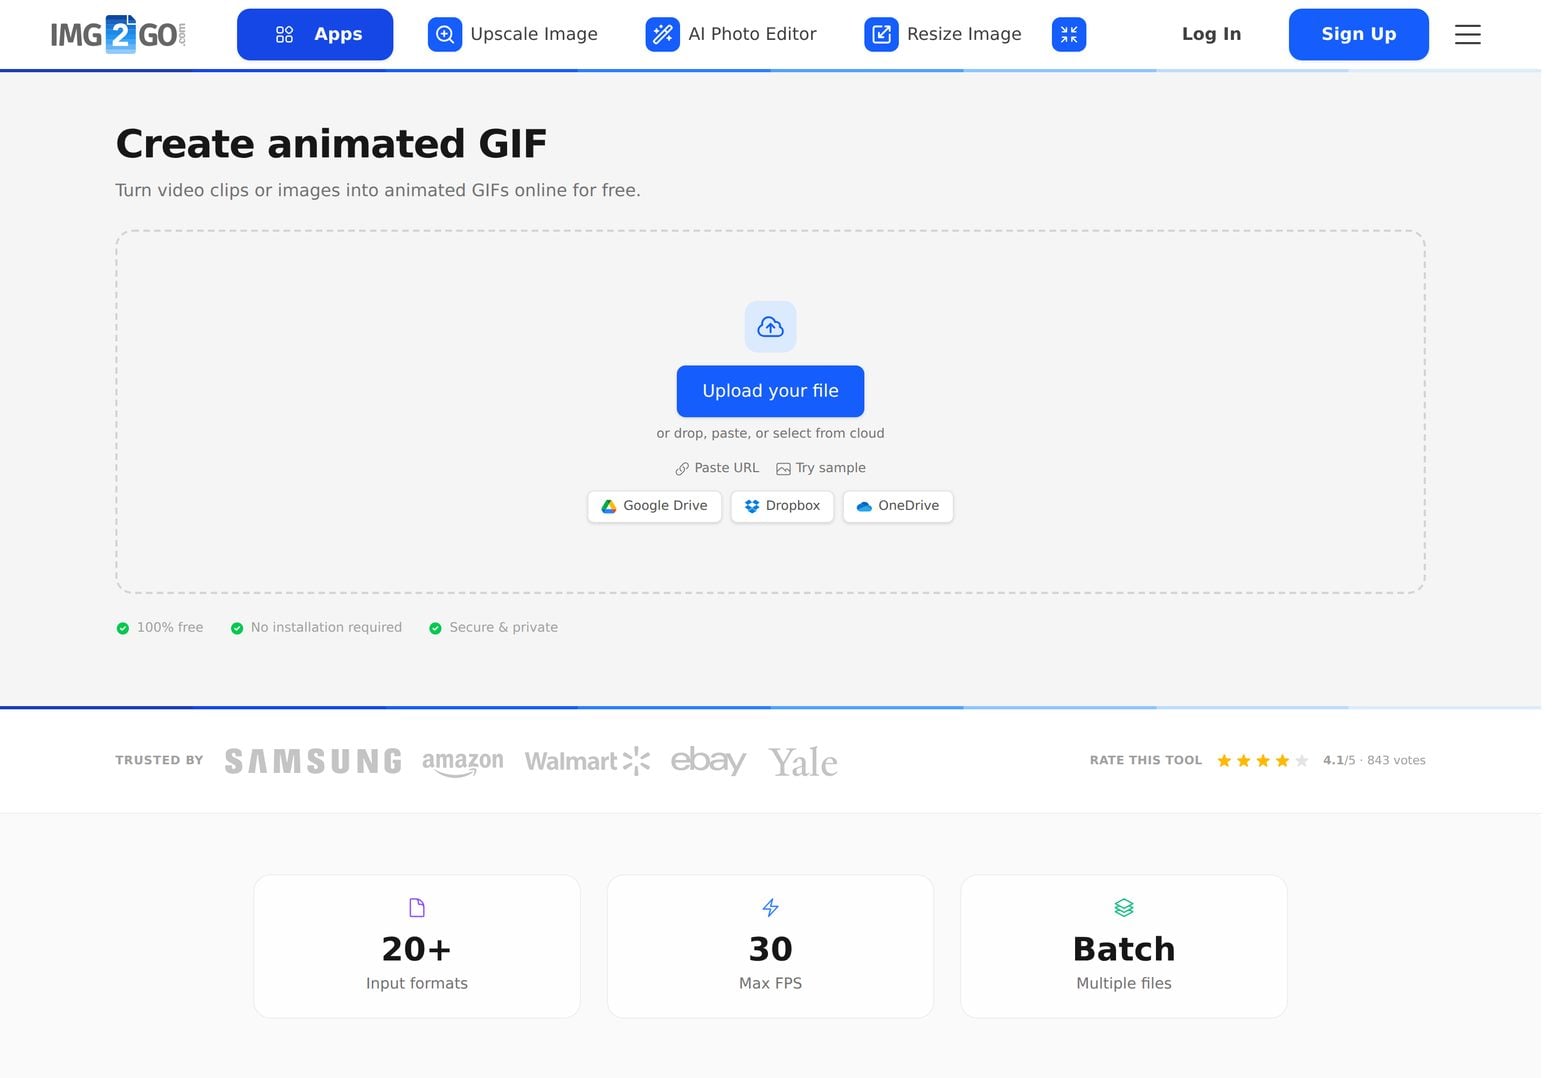The height and width of the screenshot is (1078, 1552).
Task: Click the Batch Multiple files card
Action: point(1124,946)
